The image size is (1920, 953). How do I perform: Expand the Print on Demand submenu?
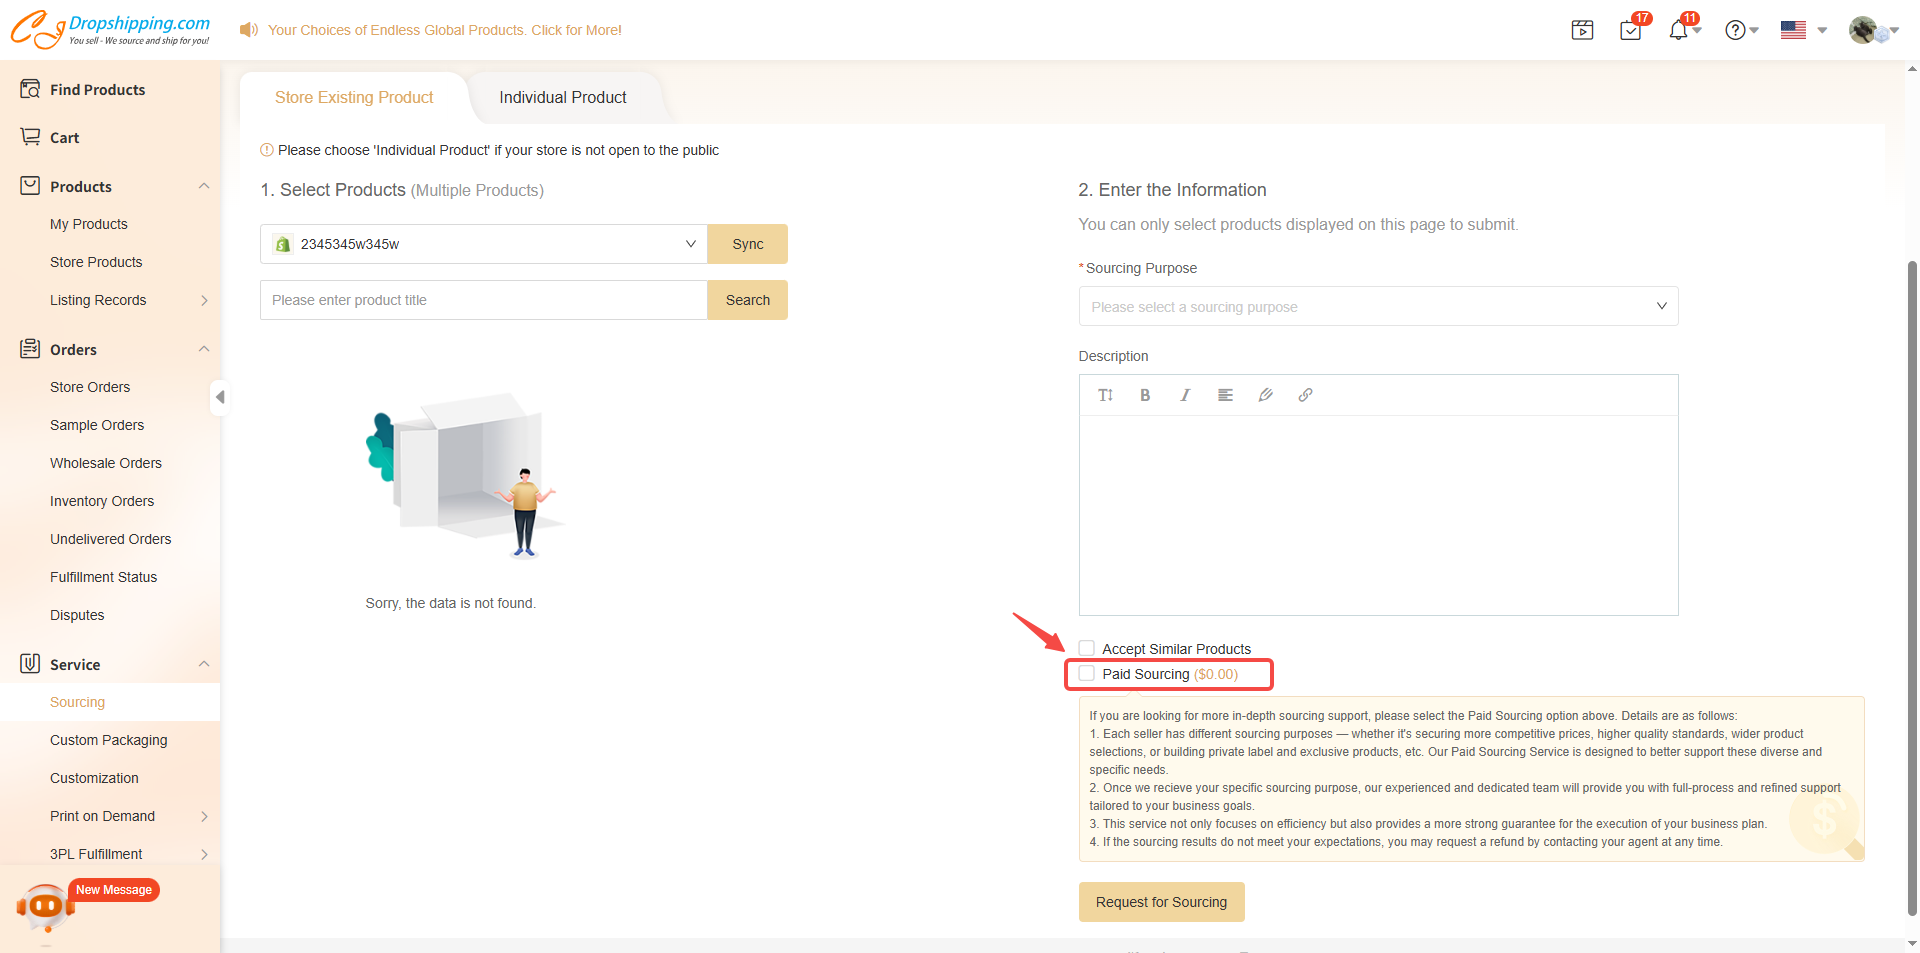pos(204,816)
